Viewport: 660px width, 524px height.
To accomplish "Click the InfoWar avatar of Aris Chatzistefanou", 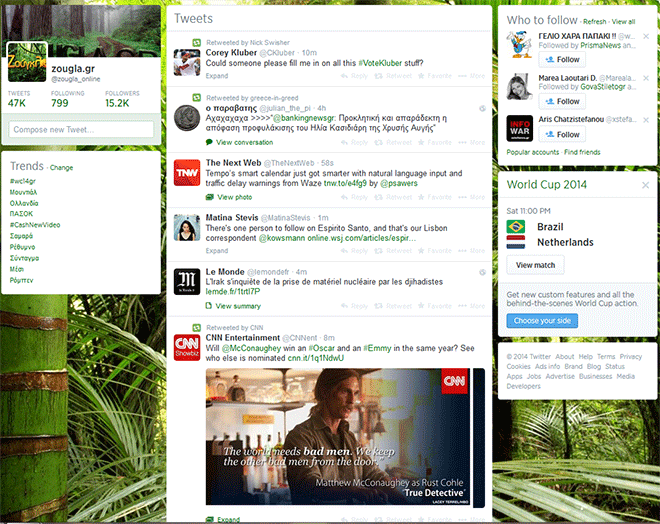I will pos(519,128).
